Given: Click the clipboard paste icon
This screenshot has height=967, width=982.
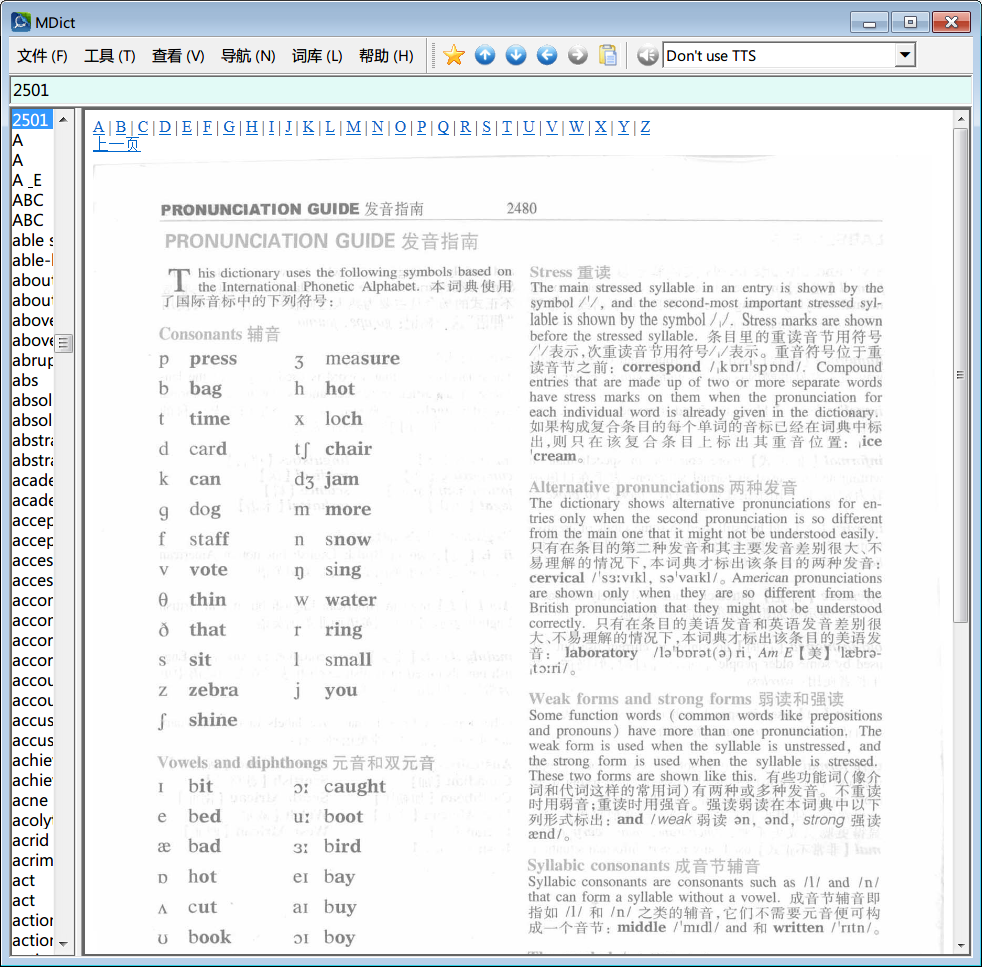Looking at the screenshot, I should tap(607, 56).
